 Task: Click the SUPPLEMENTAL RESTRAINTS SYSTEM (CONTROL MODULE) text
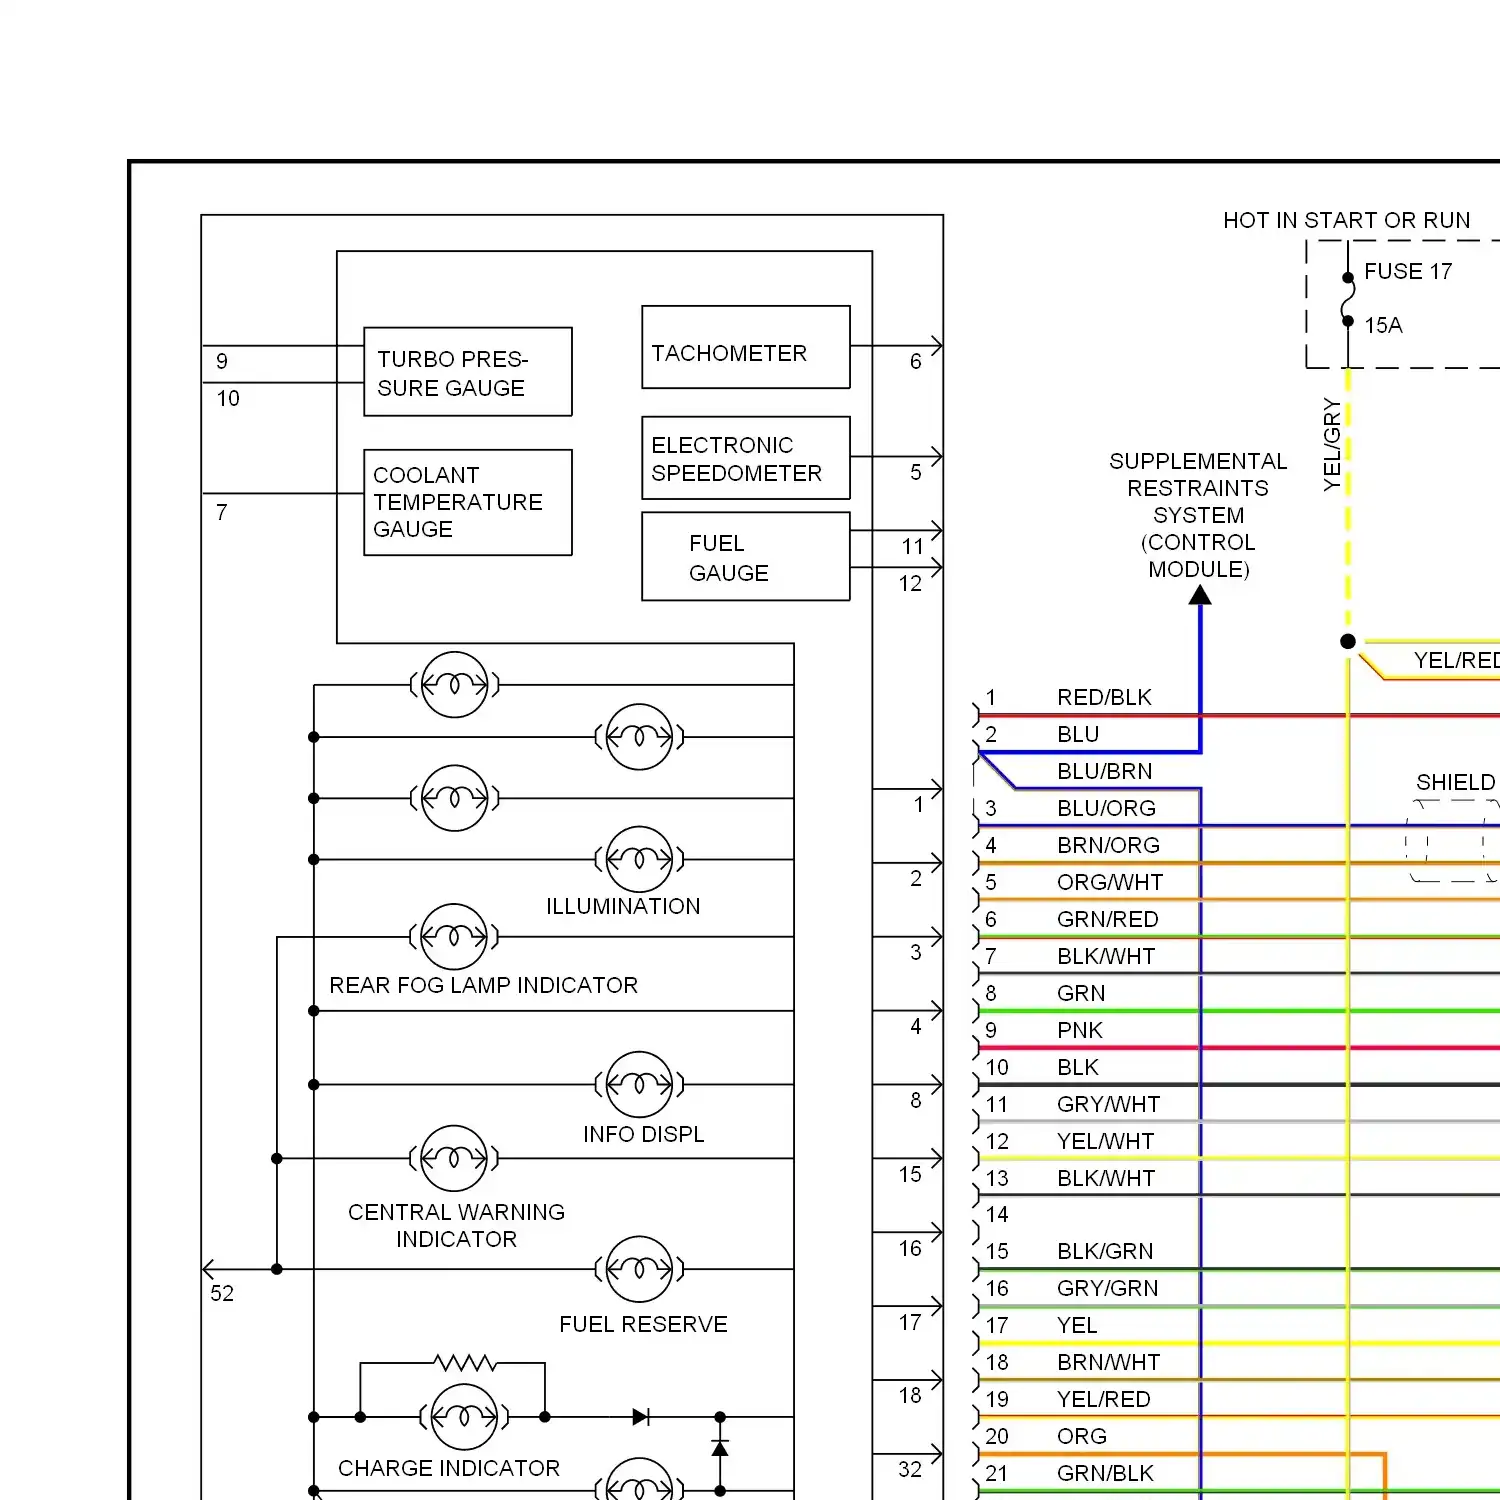pos(1198,515)
